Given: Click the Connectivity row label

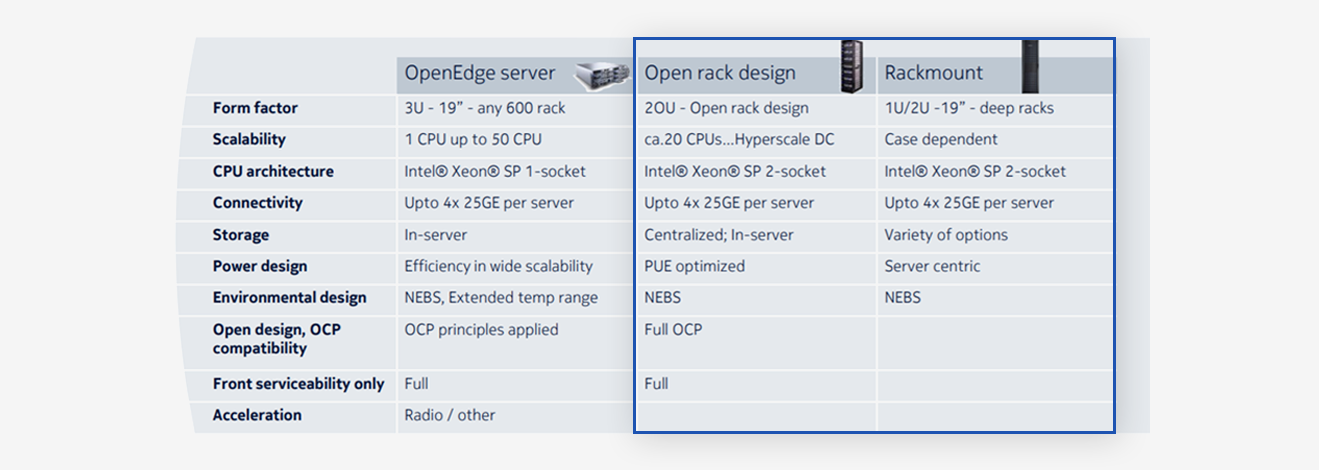Looking at the screenshot, I should (x=257, y=203).
